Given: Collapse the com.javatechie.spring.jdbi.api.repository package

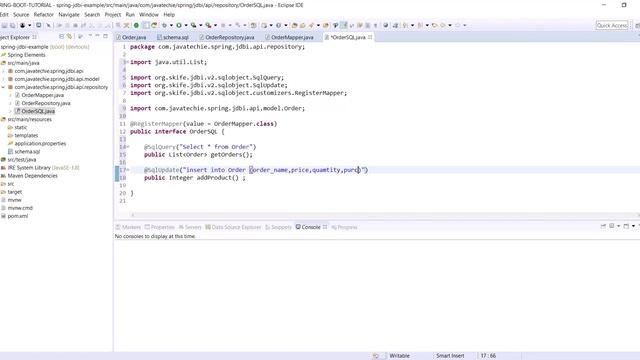Looking at the screenshot, I should tap(3, 87).
